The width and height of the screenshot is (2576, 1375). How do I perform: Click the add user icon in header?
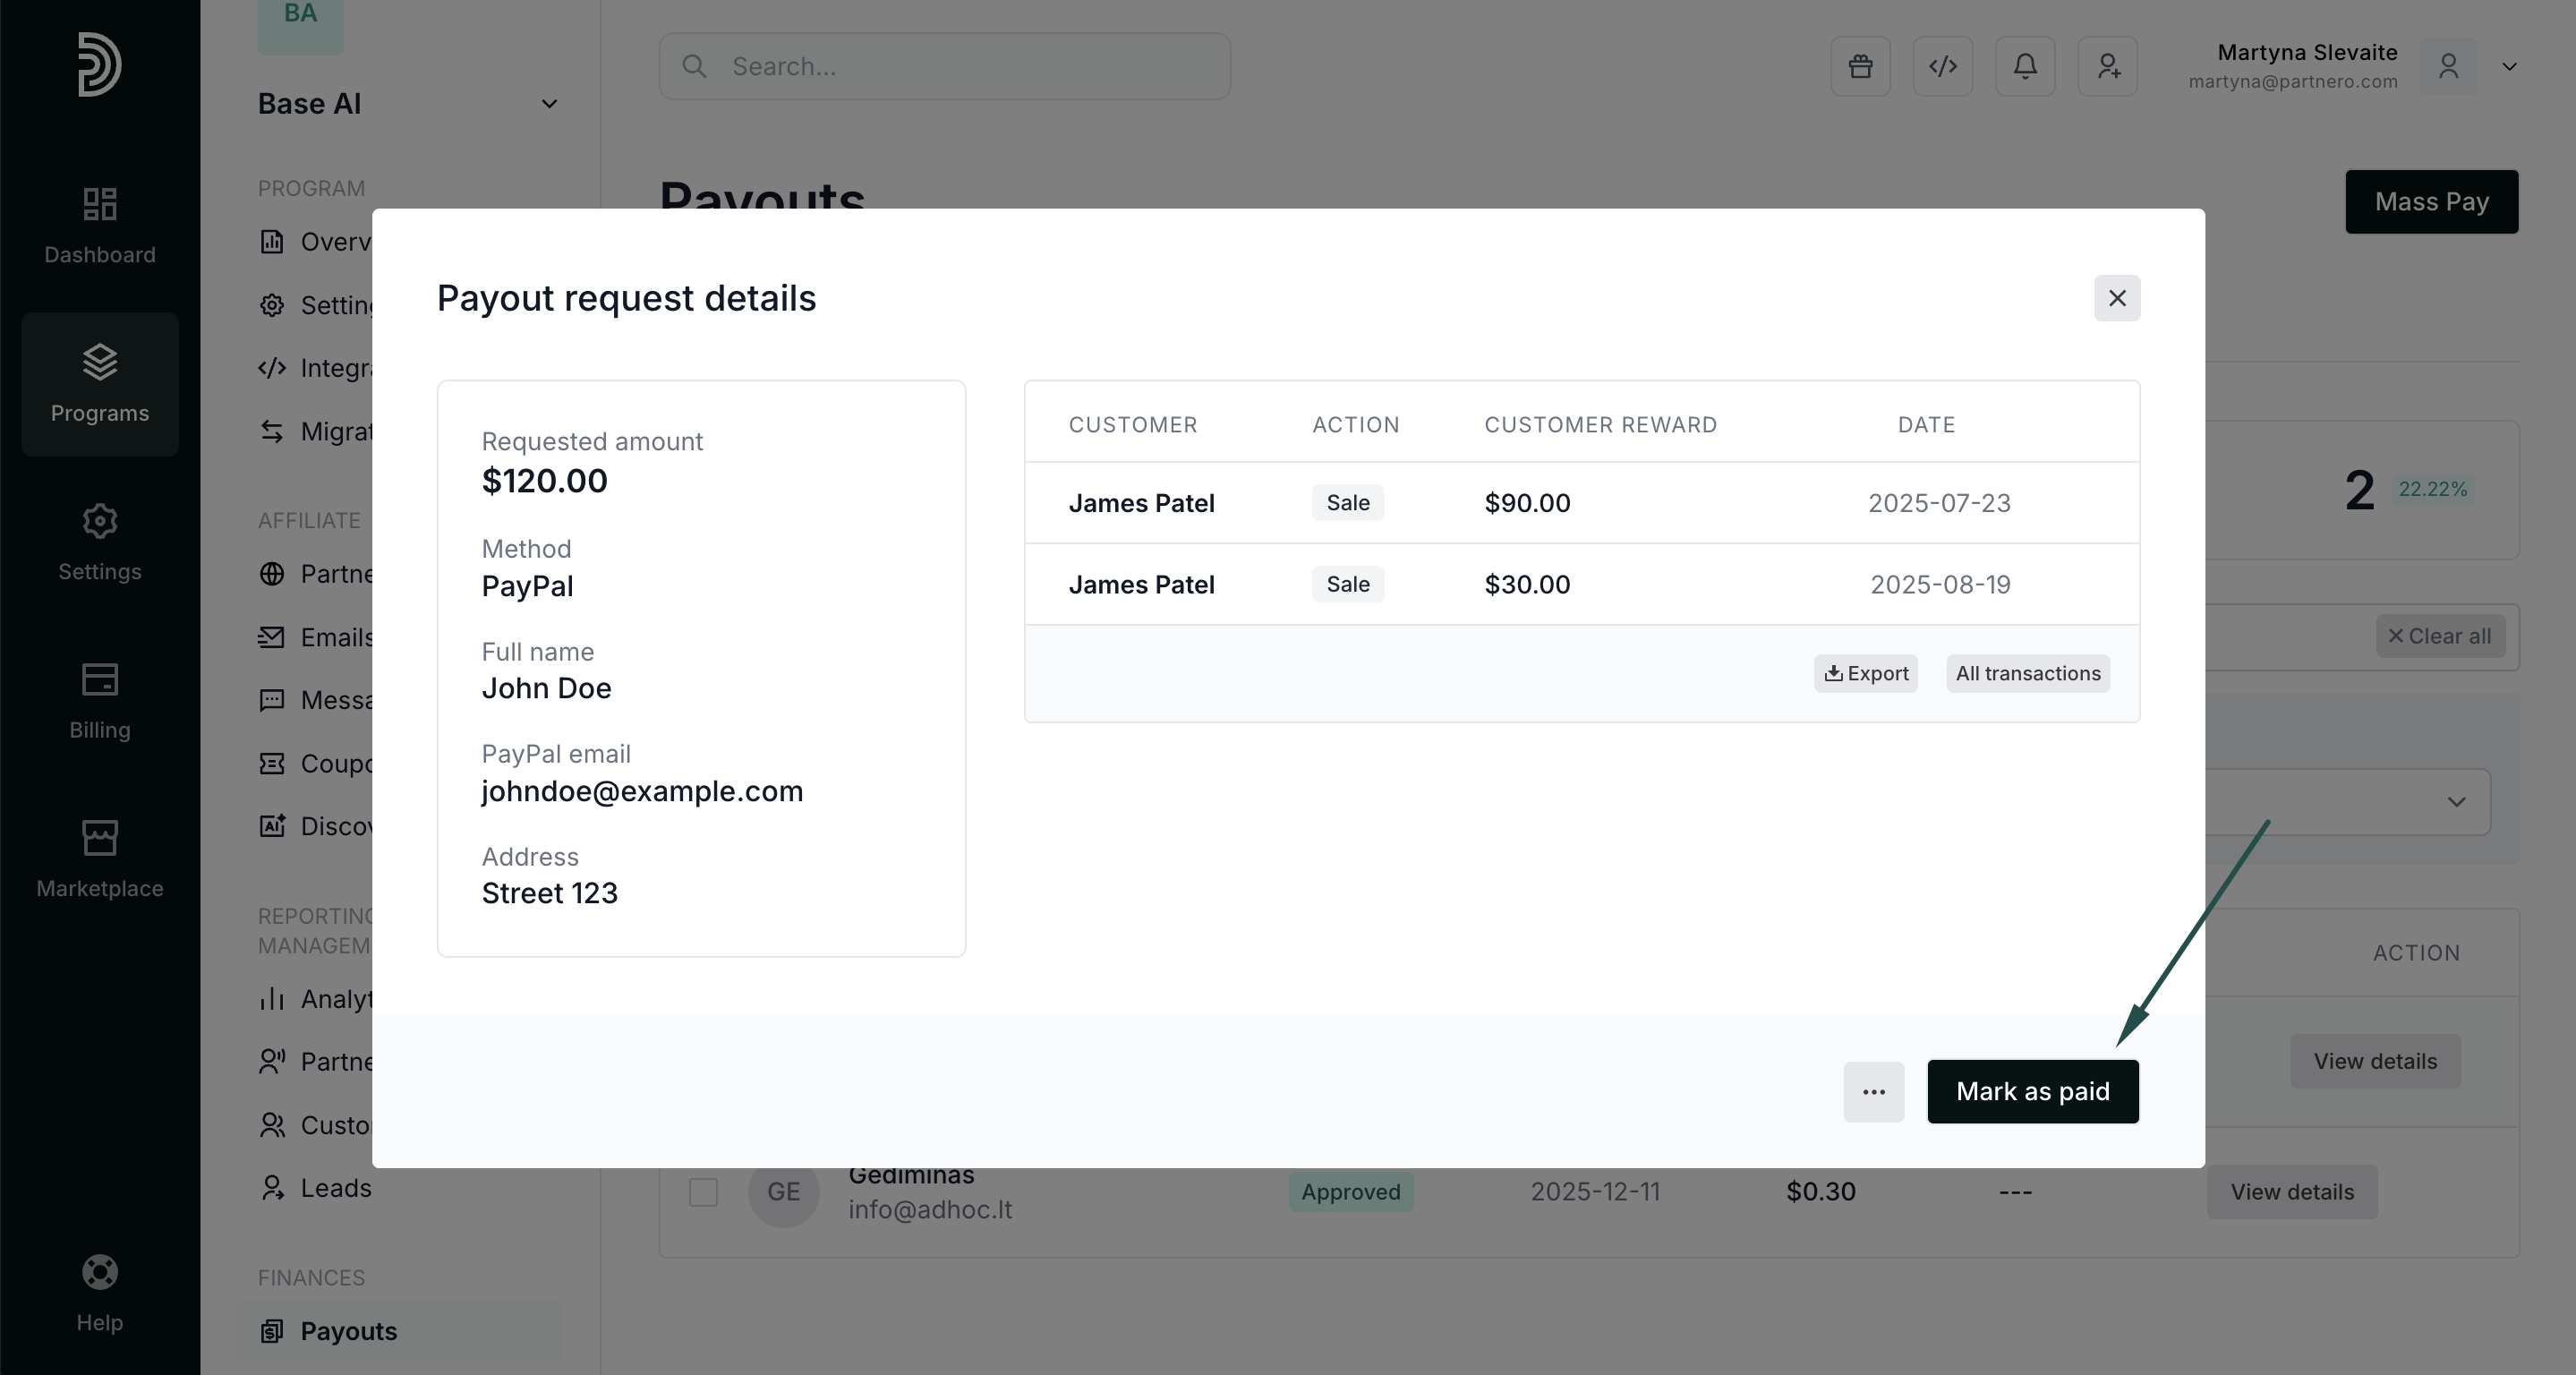[2107, 66]
